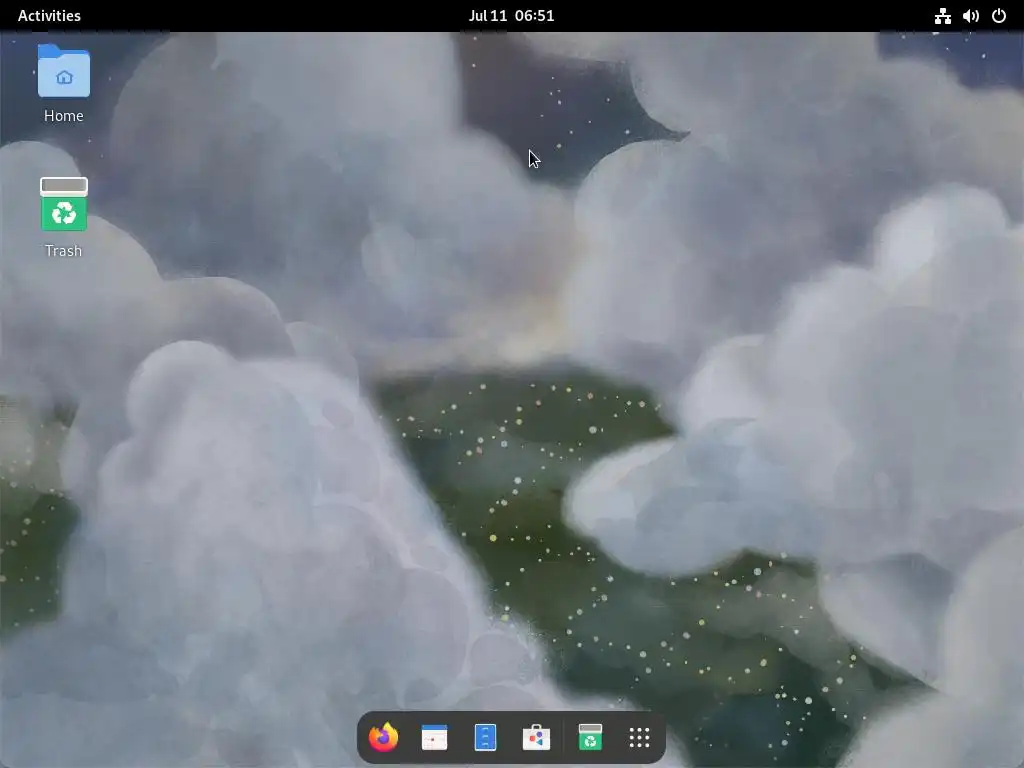Open the Trash from the dock

coord(590,737)
